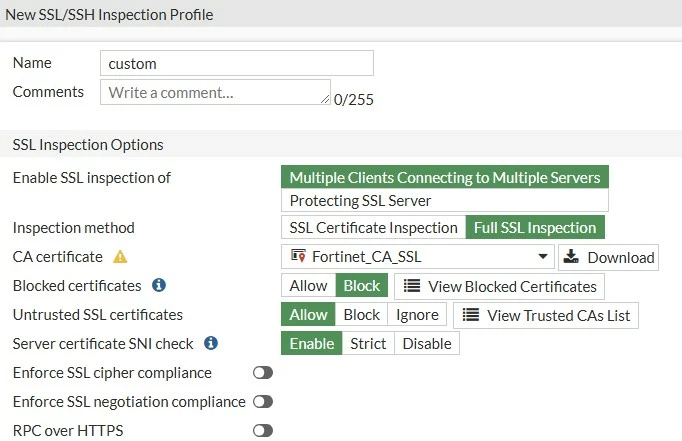
Task: Select Protecting SSL Server option
Action: click(445, 200)
